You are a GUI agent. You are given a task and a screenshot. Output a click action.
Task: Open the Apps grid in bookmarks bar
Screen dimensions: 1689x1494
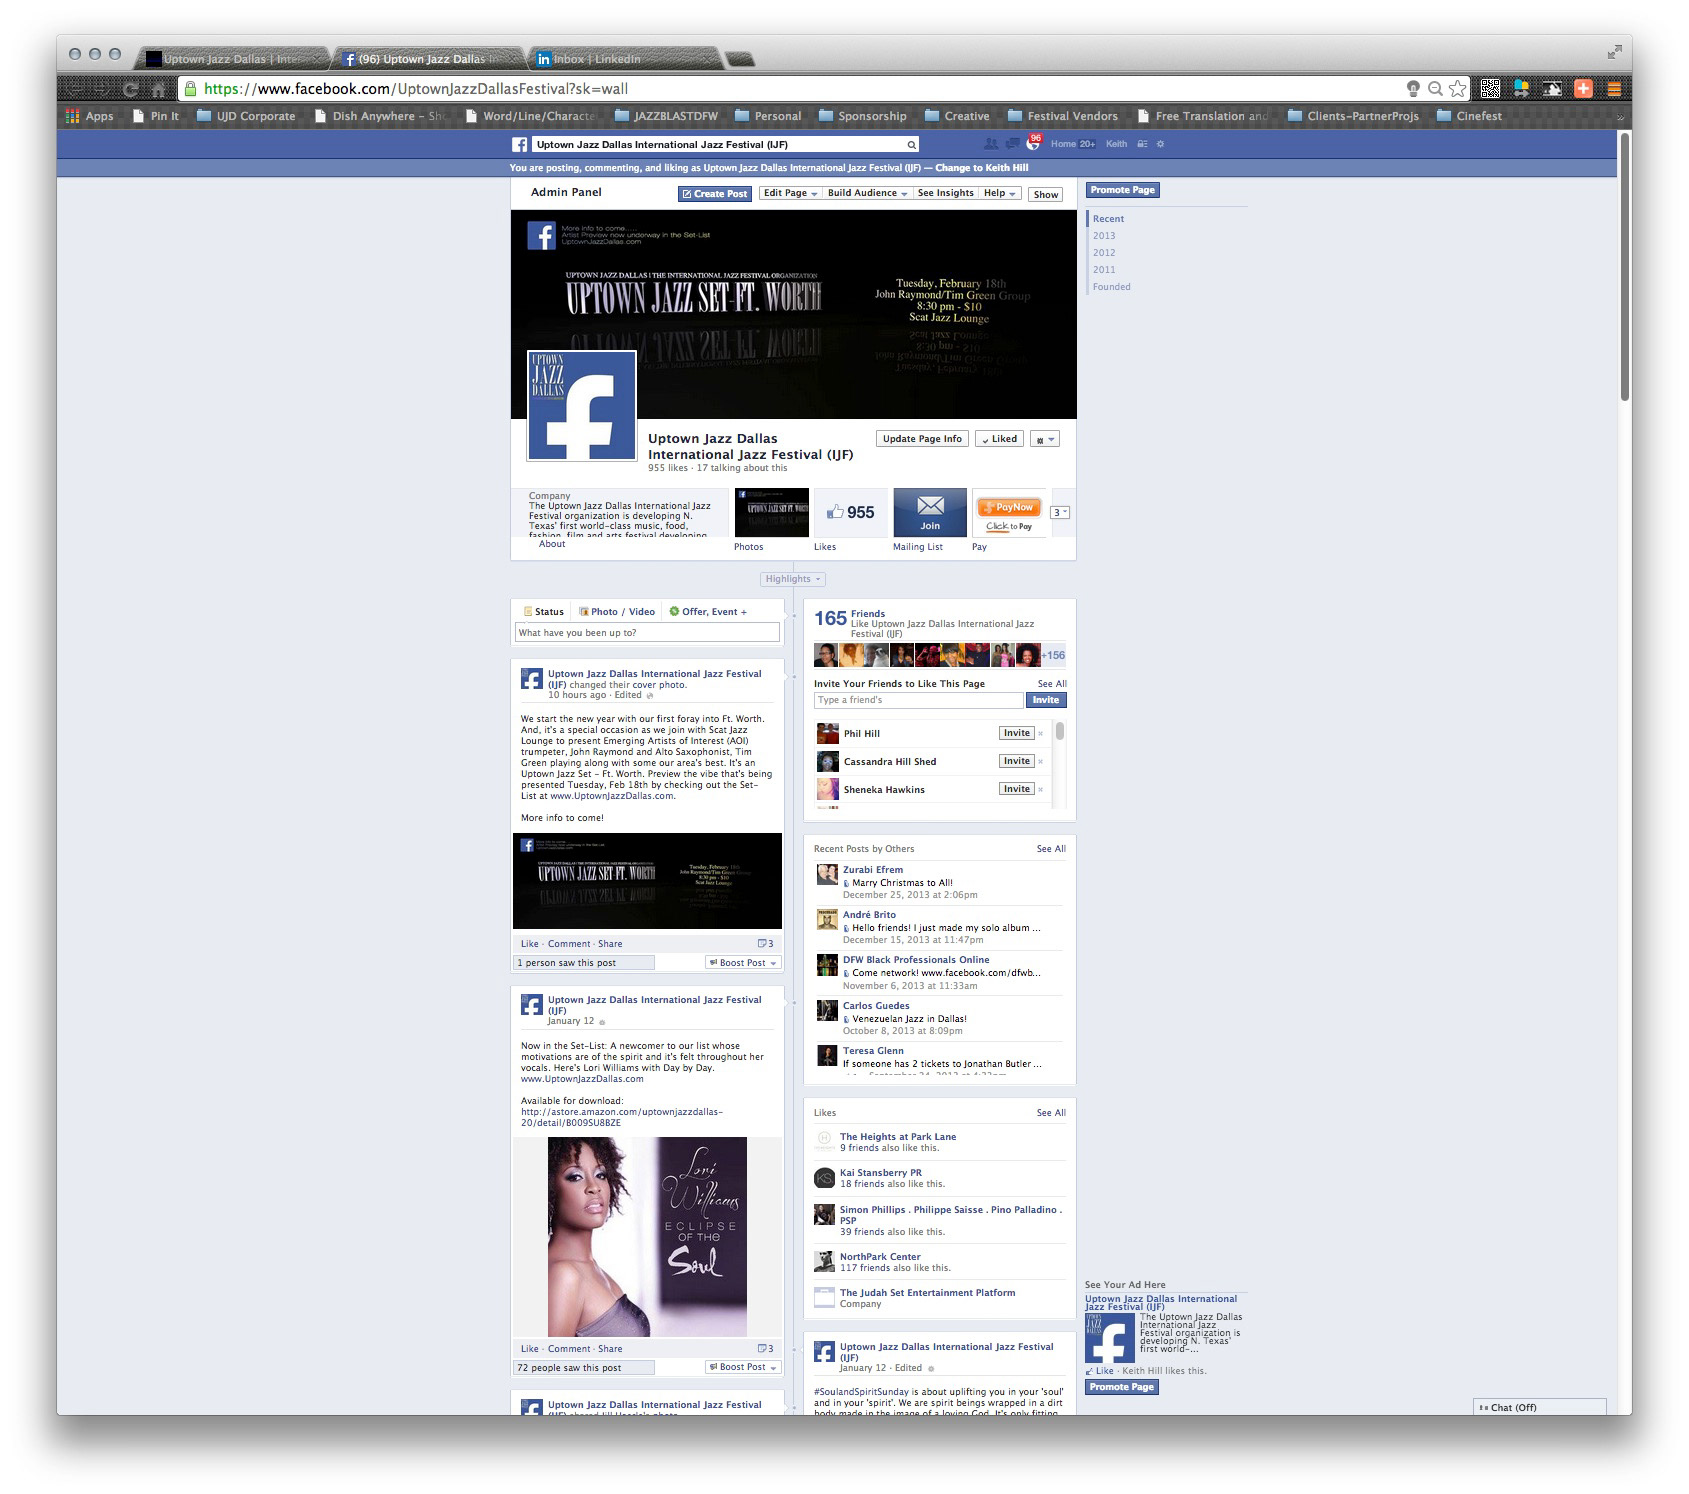89,116
